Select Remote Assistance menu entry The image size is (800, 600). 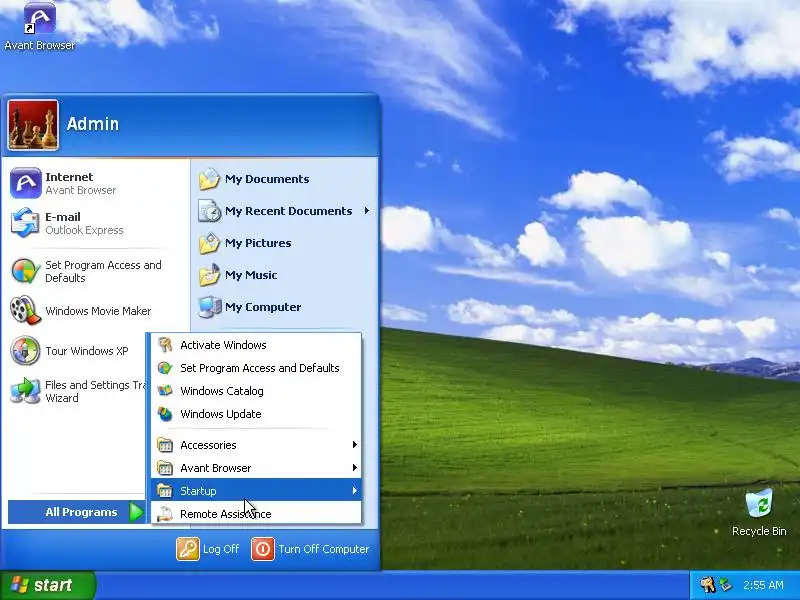[x=256, y=514]
